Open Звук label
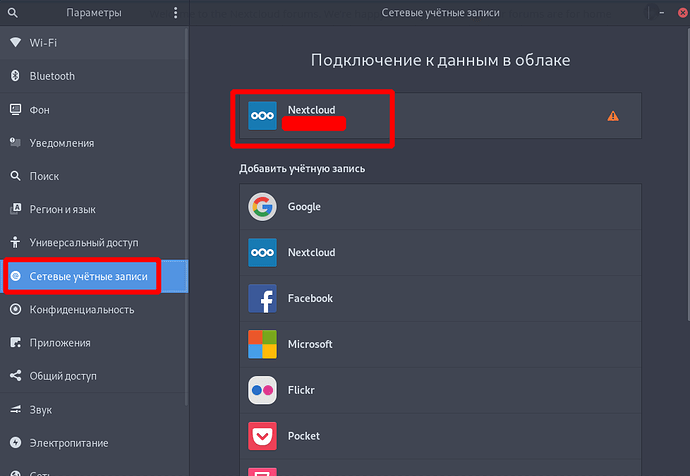Image resolution: width=690 pixels, height=476 pixels. click(40, 410)
